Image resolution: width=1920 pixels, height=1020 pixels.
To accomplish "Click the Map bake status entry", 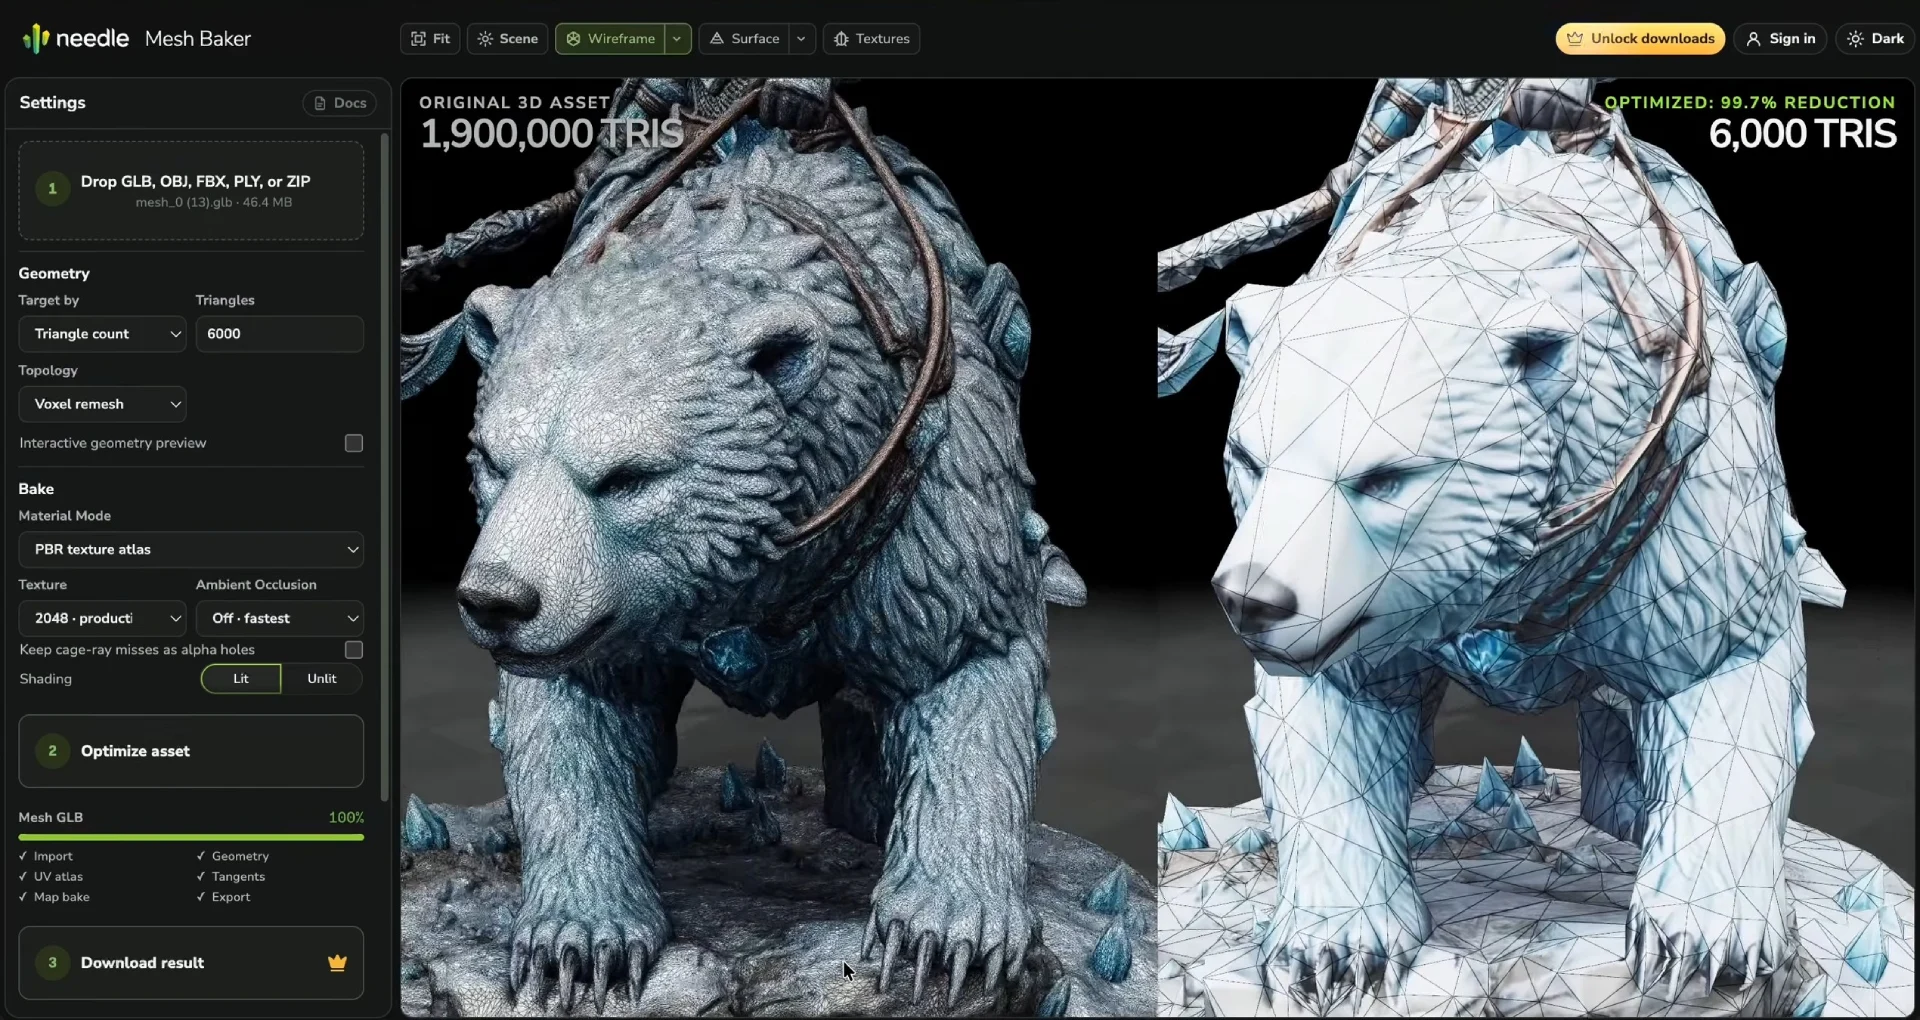I will pos(54,897).
